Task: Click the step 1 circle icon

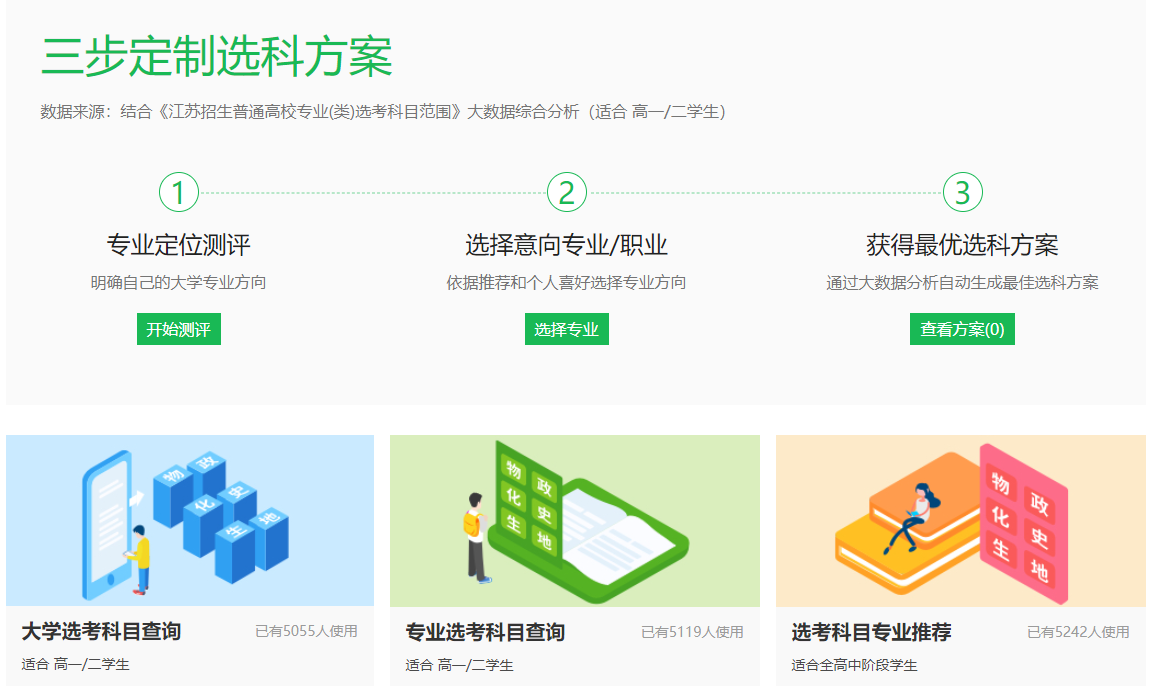Action: click(x=179, y=192)
